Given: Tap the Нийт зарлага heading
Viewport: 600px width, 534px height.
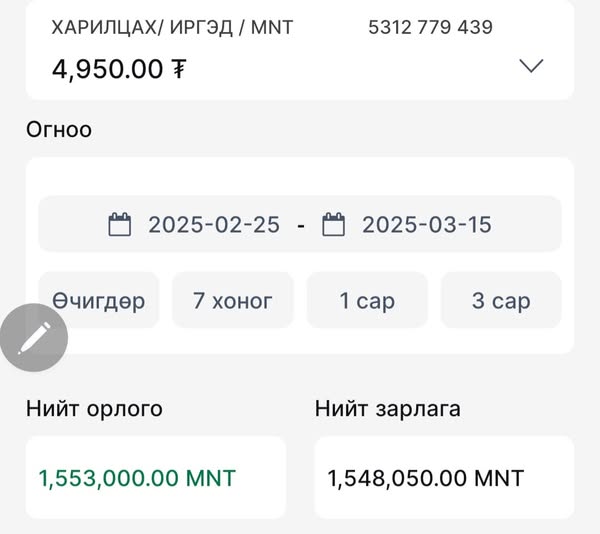Looking at the screenshot, I should tap(388, 409).
